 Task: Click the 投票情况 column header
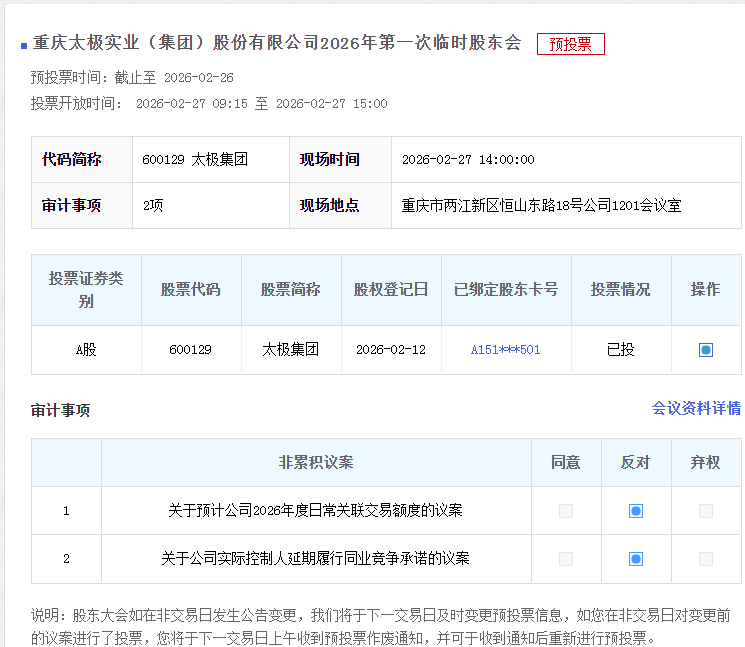pos(621,290)
